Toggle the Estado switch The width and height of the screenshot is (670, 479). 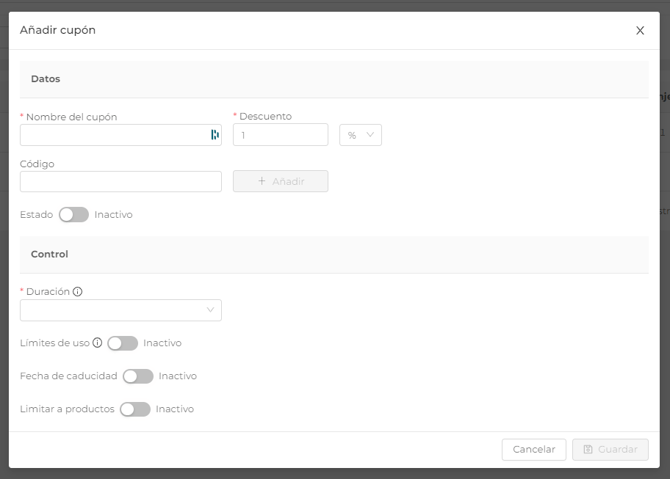click(74, 214)
